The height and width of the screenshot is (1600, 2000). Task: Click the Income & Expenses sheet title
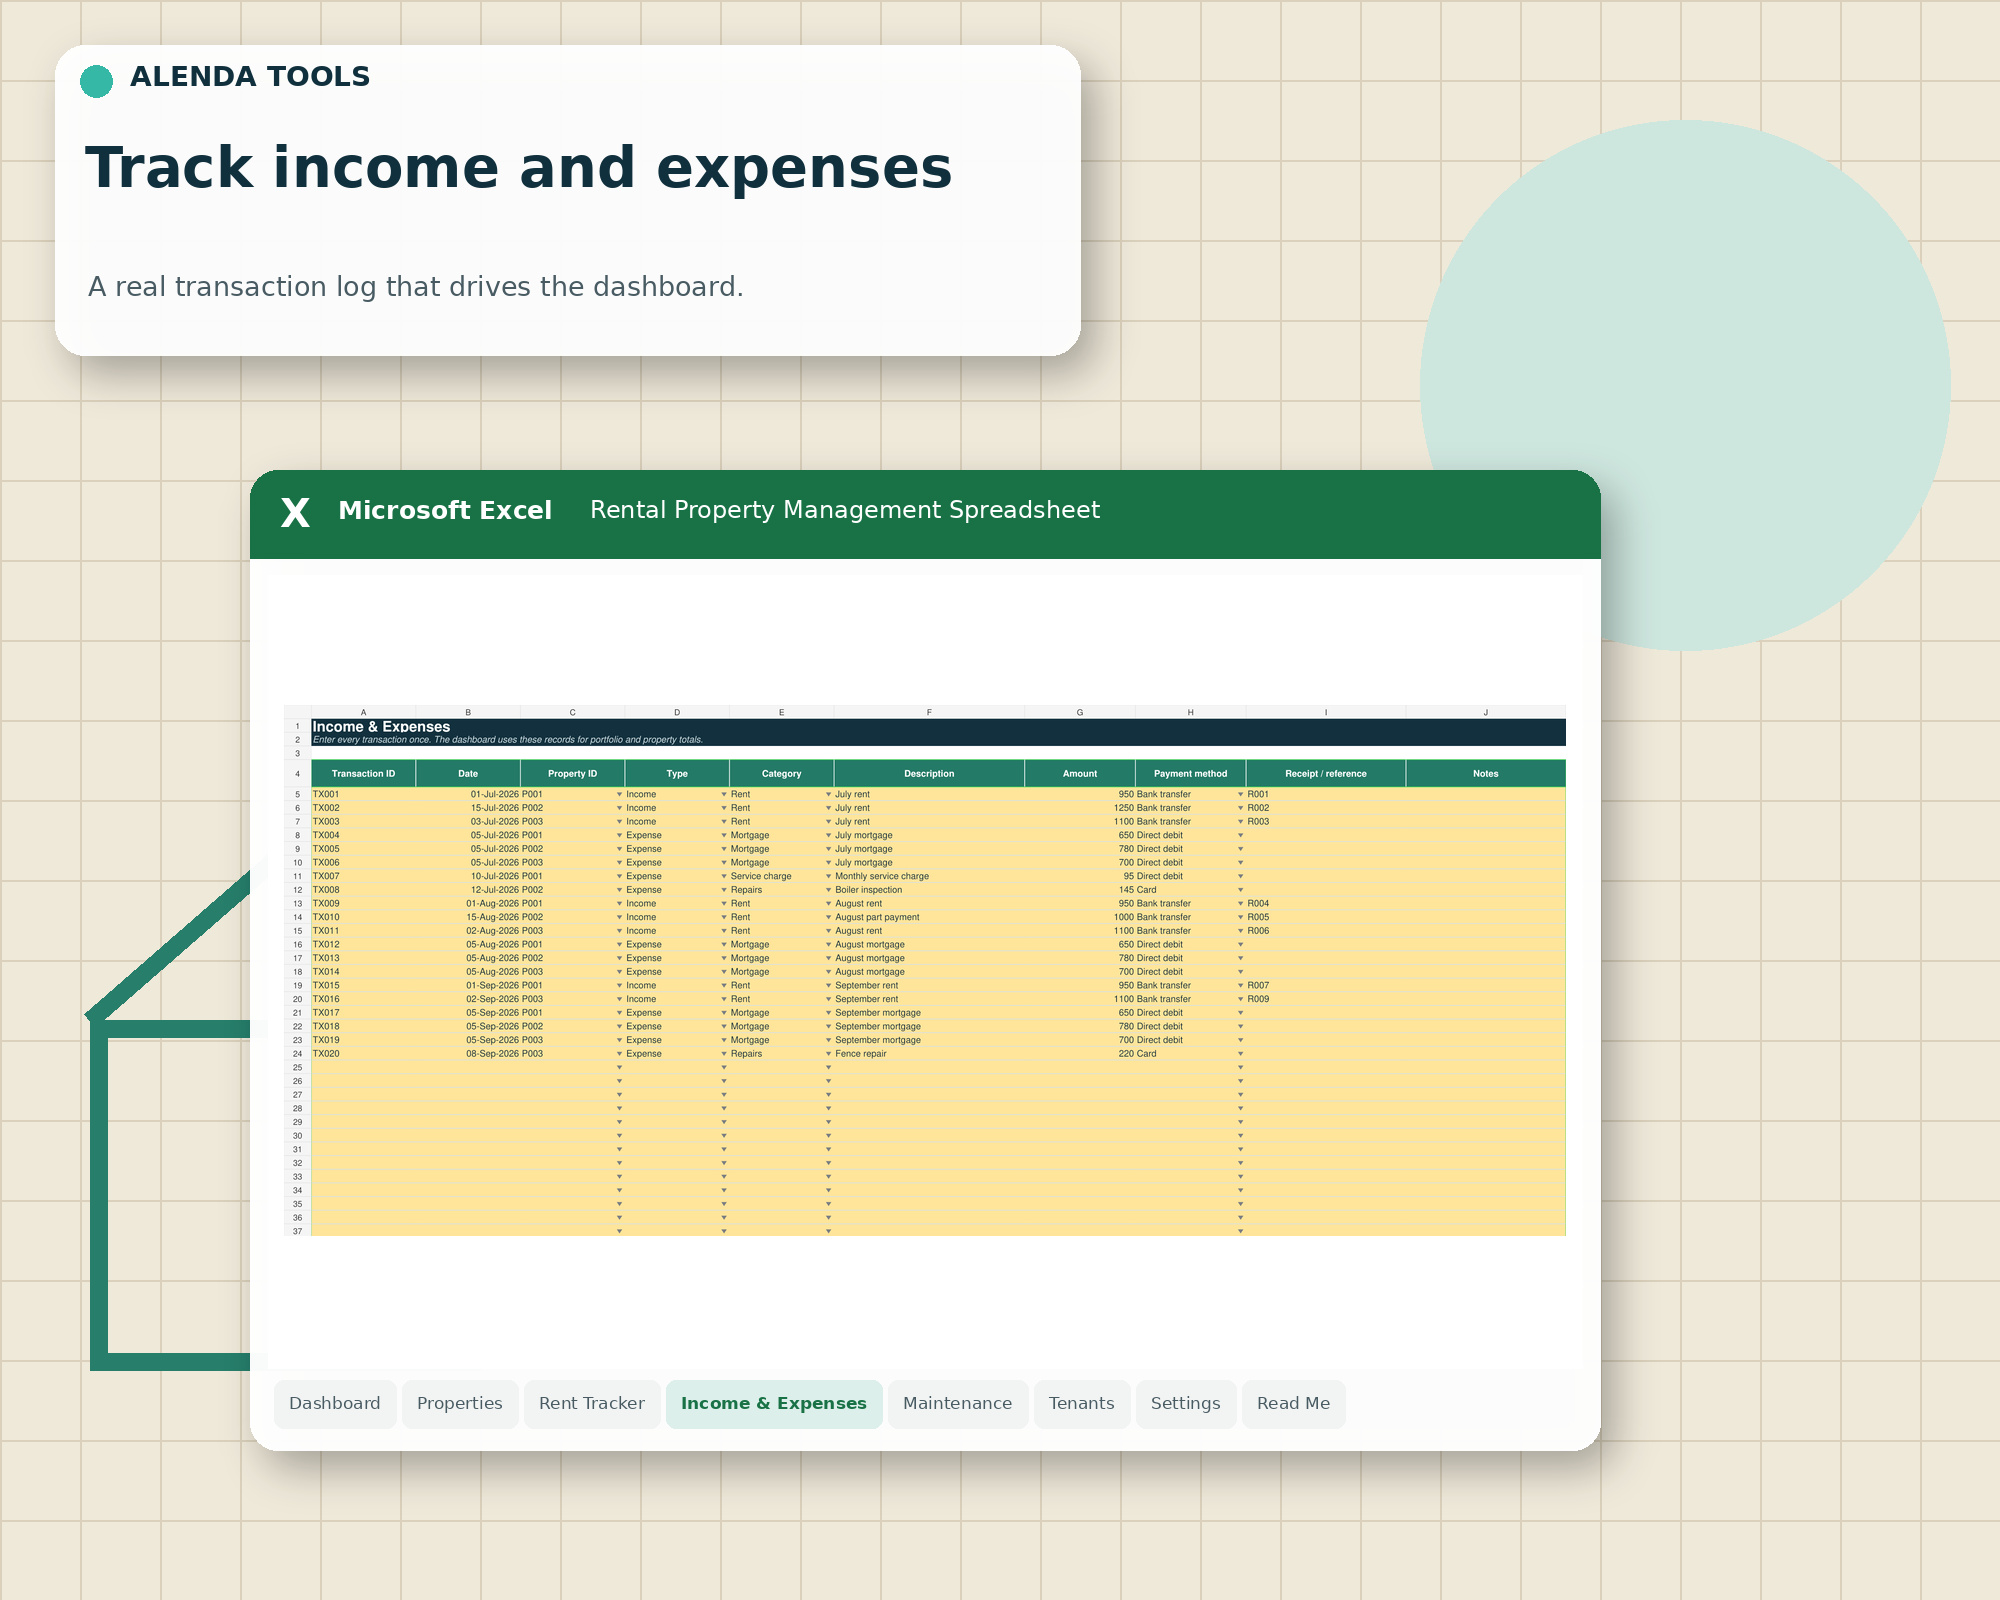381,727
